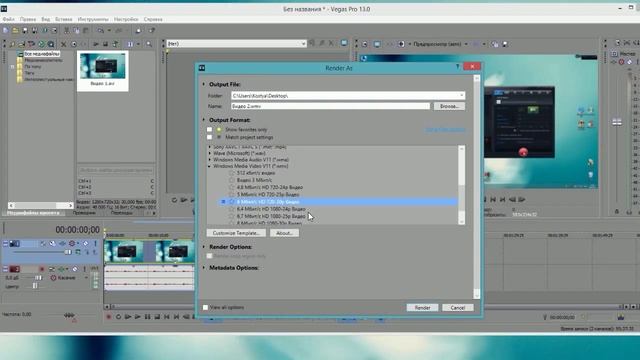Open the Folder path dropdown
Image resolution: width=640 pixels, height=360 pixels.
(461, 96)
